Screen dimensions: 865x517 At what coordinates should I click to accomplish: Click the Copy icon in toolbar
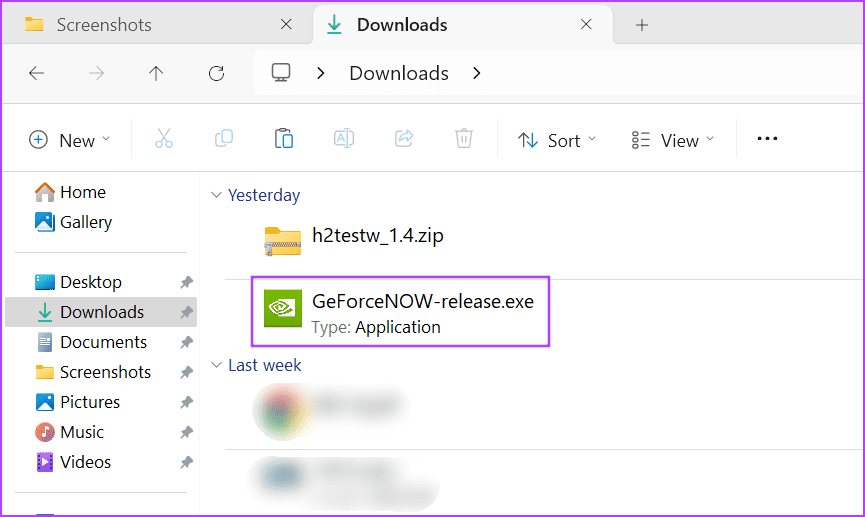tap(224, 138)
